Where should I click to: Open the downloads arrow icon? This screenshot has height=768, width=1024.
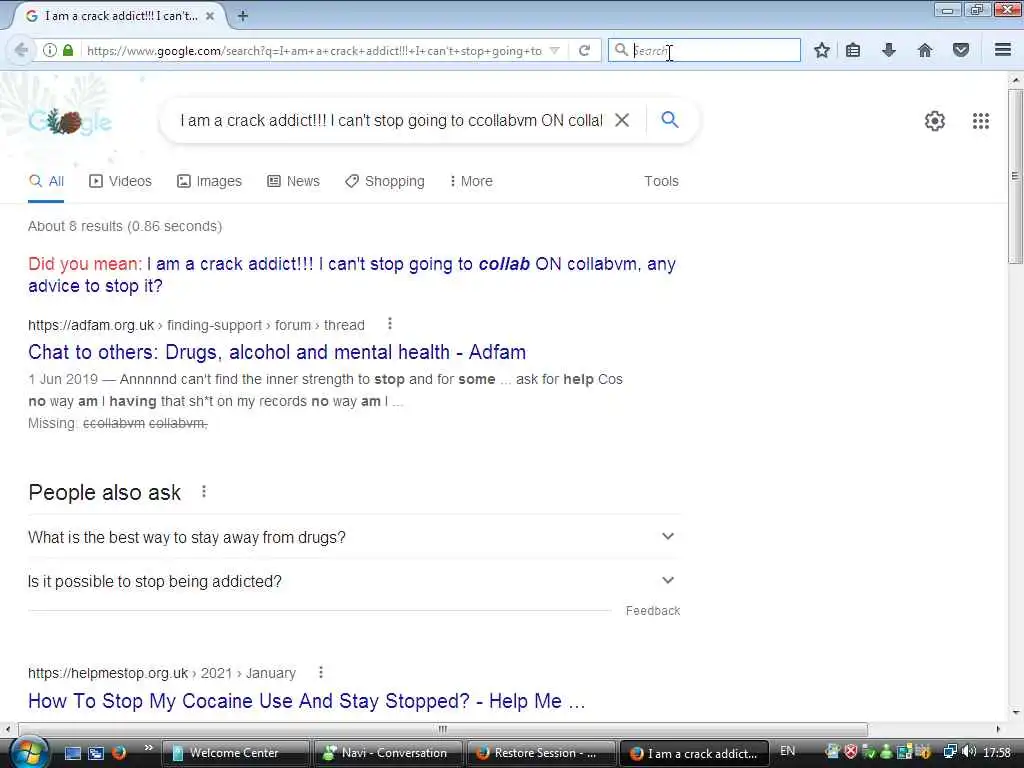[889, 50]
